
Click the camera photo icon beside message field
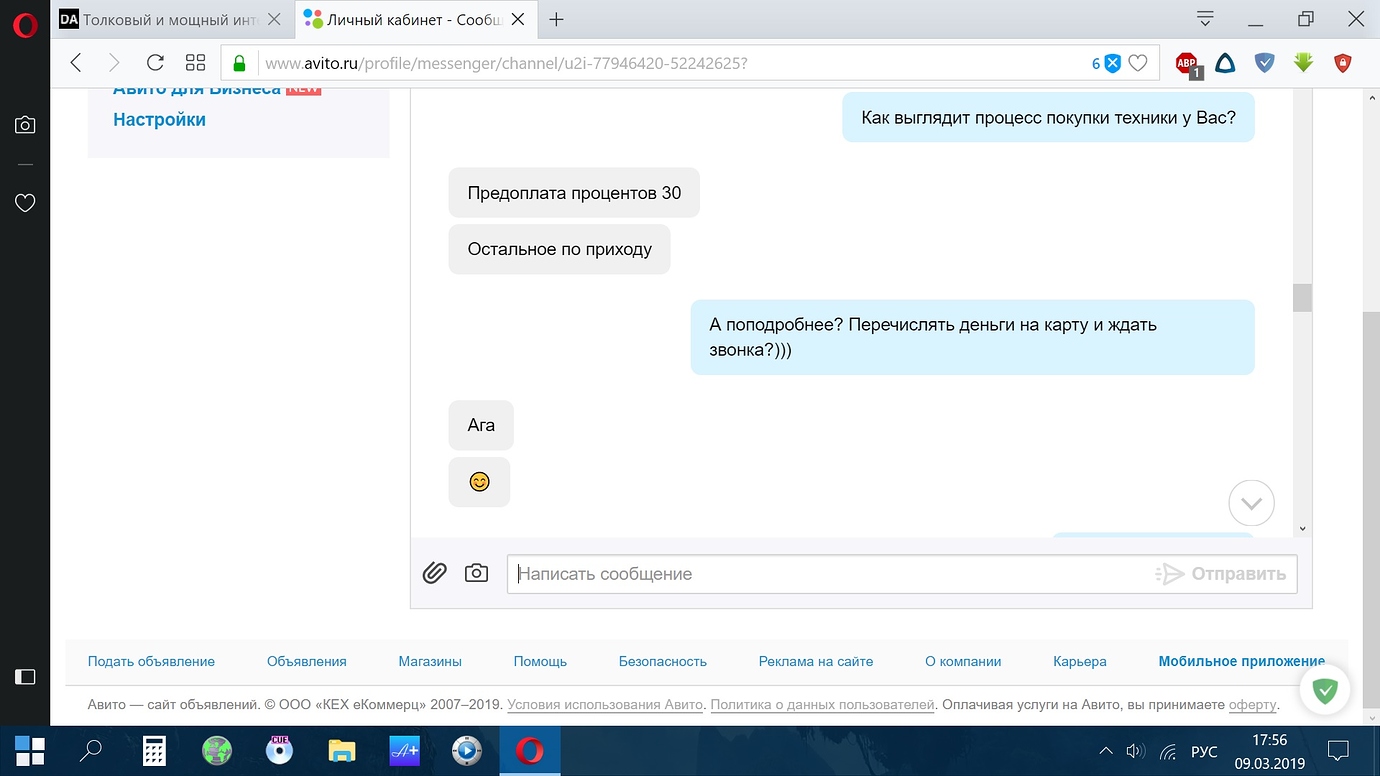[476, 573]
